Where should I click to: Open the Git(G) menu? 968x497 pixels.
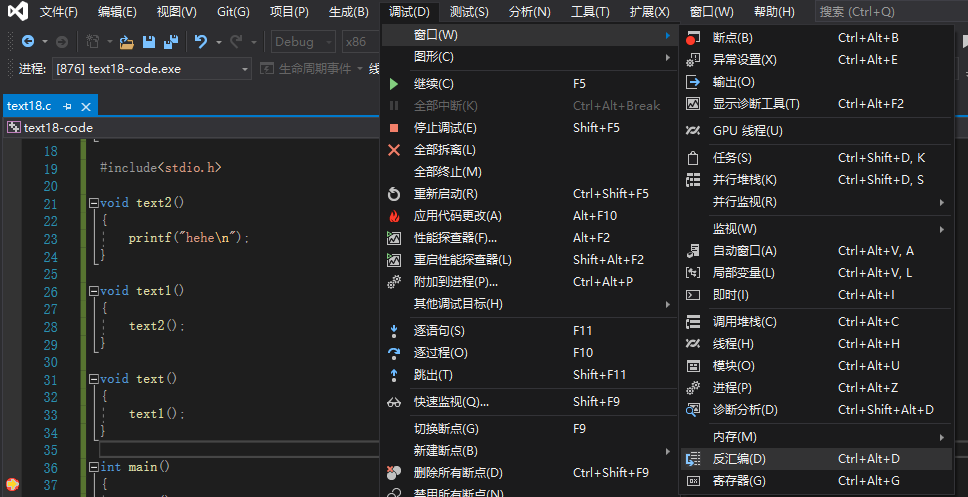(x=233, y=12)
